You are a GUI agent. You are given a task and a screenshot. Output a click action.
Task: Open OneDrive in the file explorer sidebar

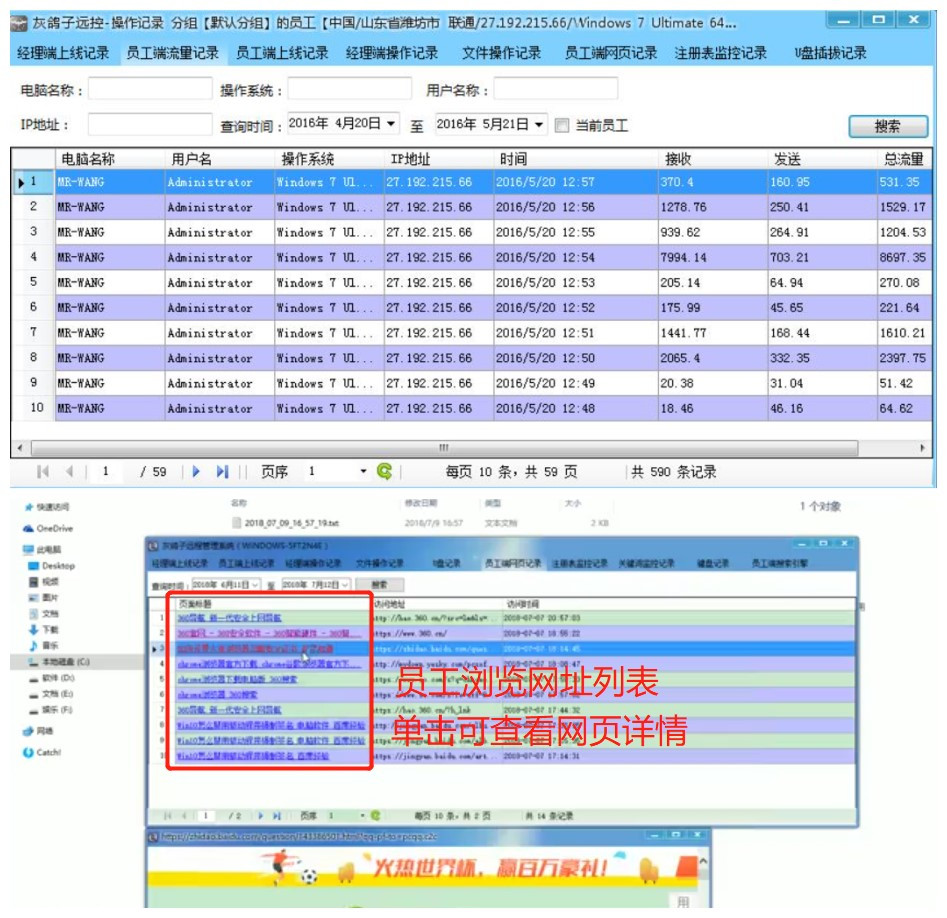pos(54,528)
